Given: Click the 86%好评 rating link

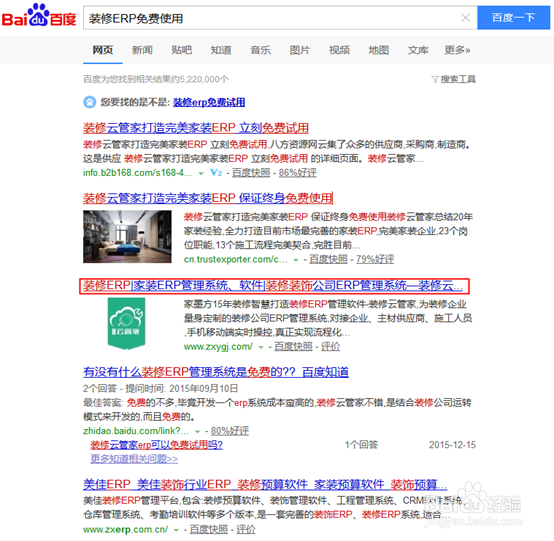Looking at the screenshot, I should click(x=297, y=173).
